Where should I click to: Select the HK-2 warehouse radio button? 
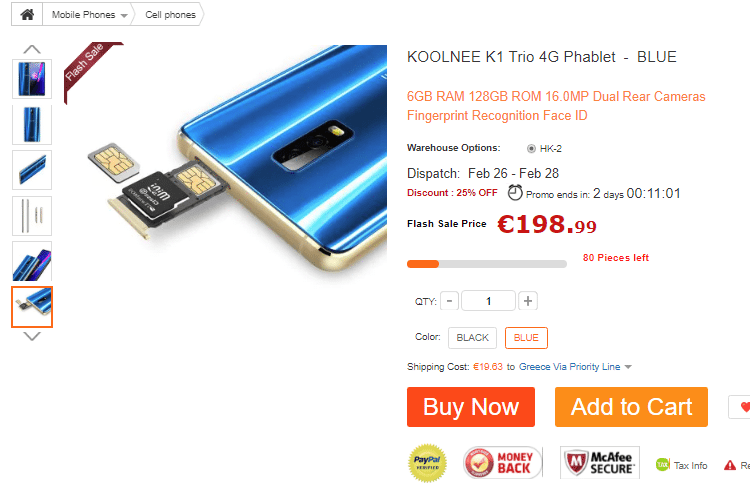click(x=531, y=149)
